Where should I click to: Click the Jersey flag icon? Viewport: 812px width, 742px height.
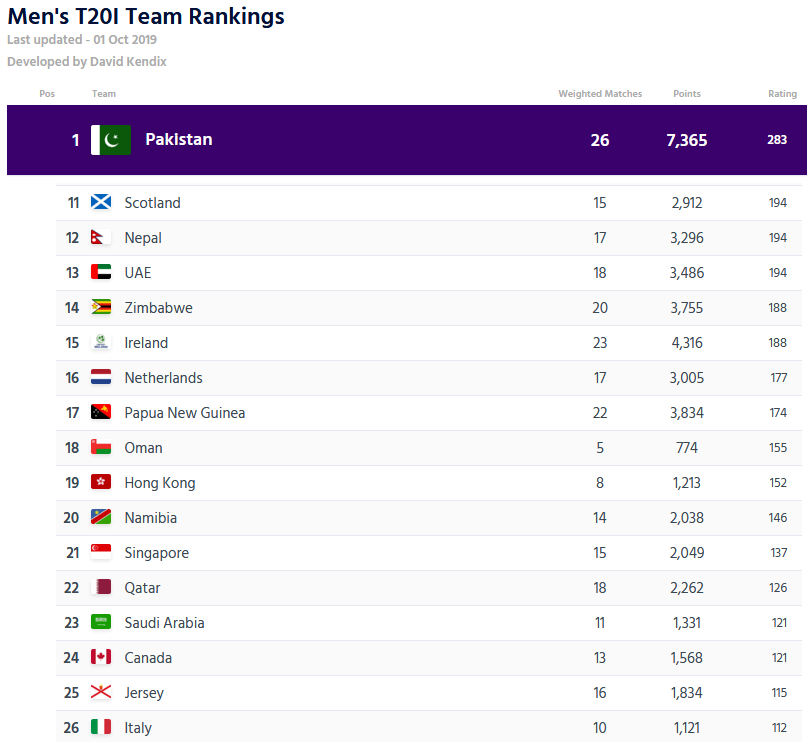(101, 692)
